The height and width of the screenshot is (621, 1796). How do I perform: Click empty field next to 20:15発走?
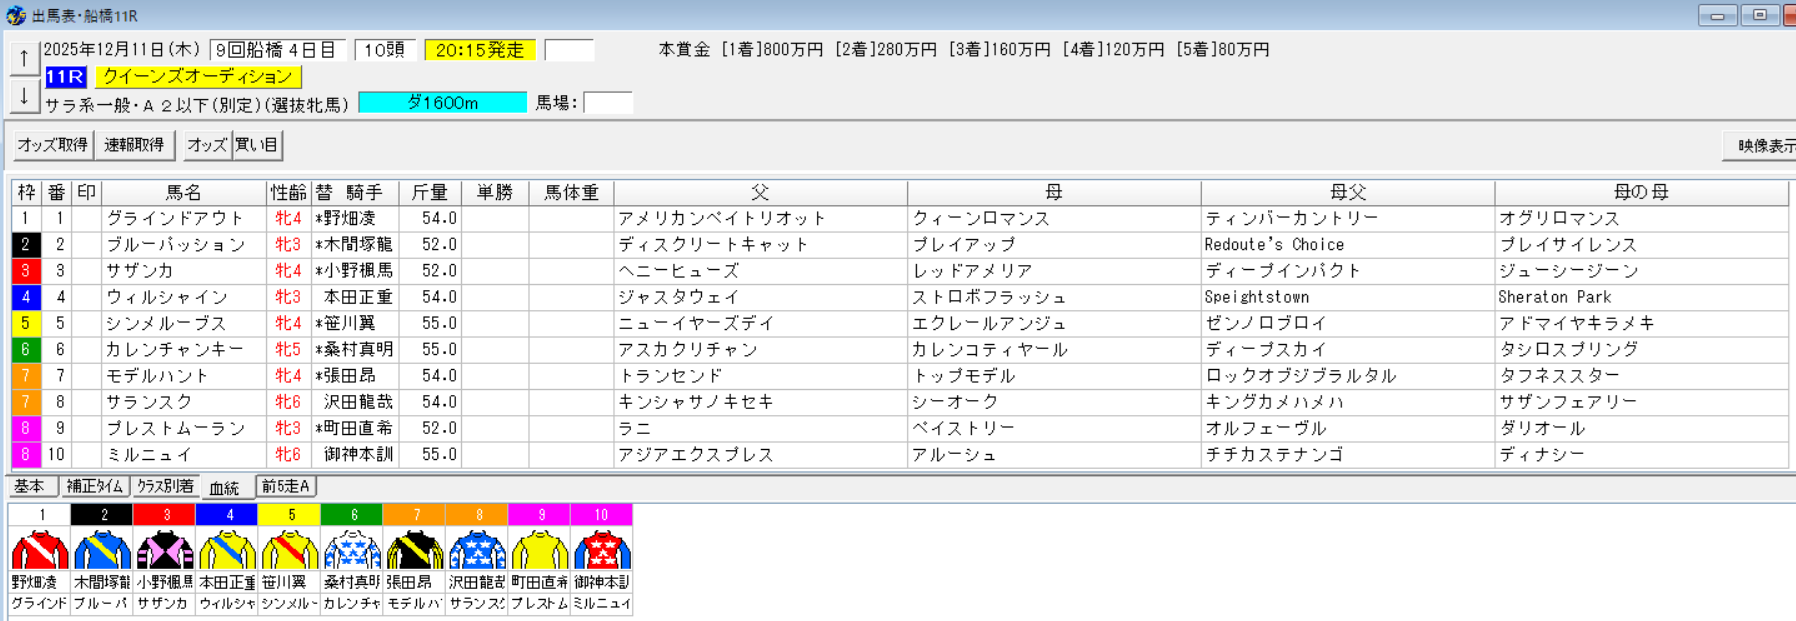pos(569,50)
